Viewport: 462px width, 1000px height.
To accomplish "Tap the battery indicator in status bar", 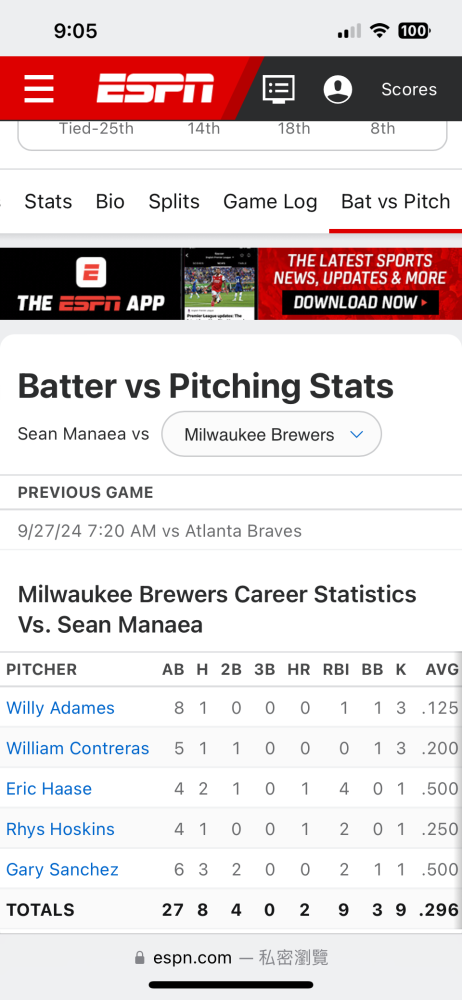I will point(414,31).
